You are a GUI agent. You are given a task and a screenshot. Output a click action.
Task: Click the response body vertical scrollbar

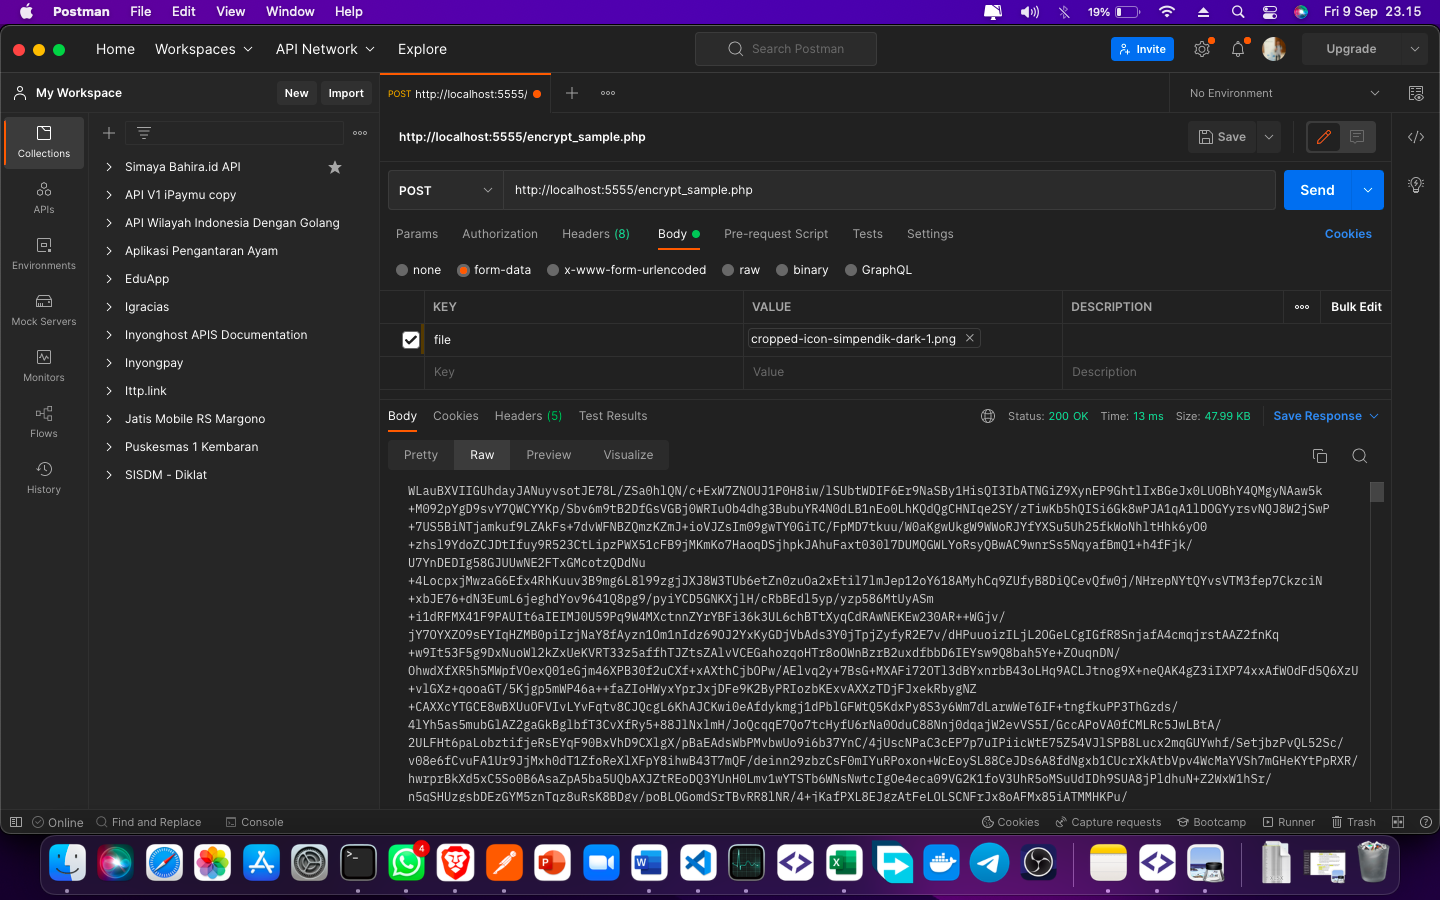click(x=1377, y=492)
